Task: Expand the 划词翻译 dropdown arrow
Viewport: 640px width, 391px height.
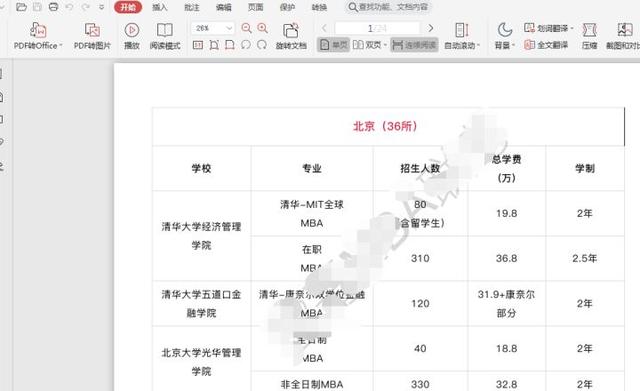Action: click(572, 28)
